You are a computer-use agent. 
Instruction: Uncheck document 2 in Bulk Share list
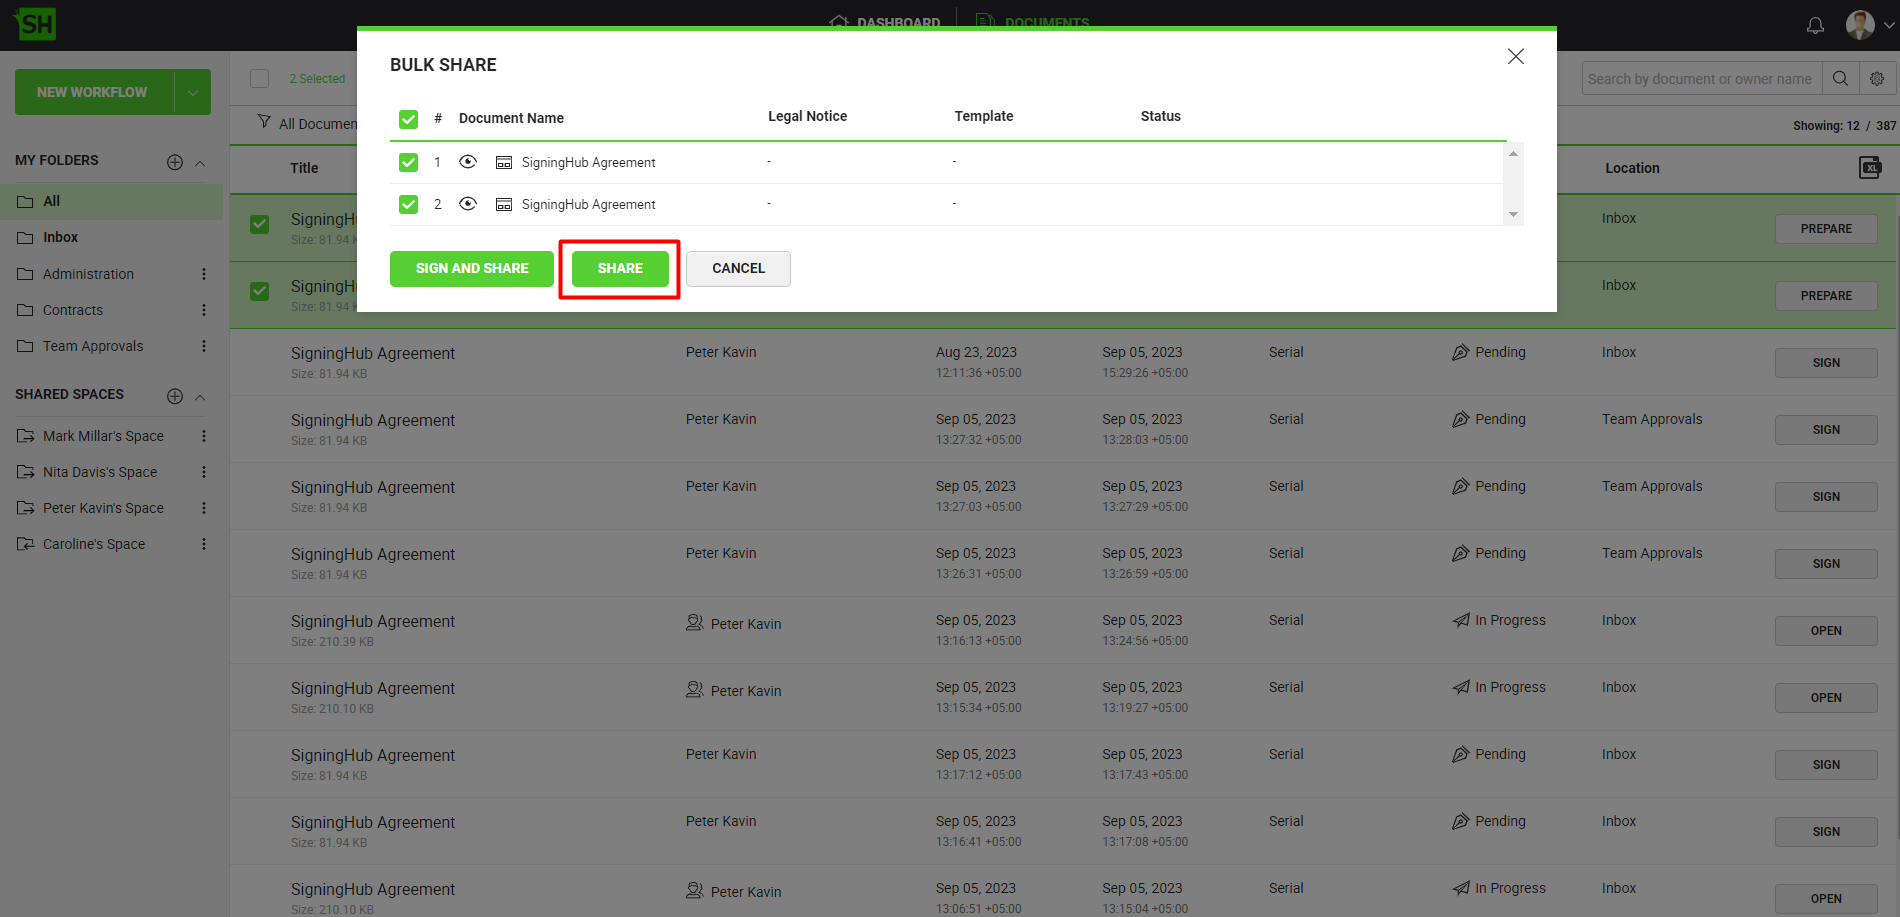[408, 204]
